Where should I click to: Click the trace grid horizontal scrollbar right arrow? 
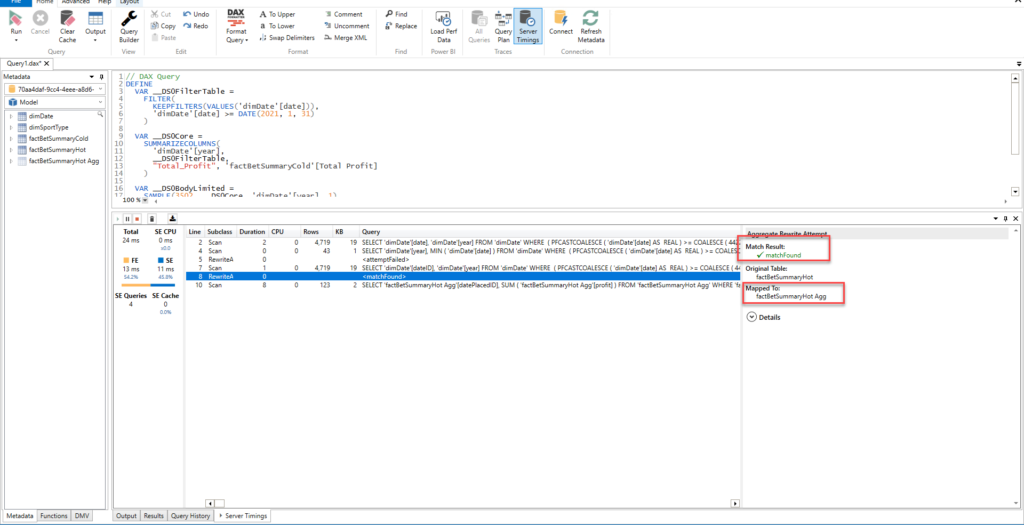tap(735, 503)
